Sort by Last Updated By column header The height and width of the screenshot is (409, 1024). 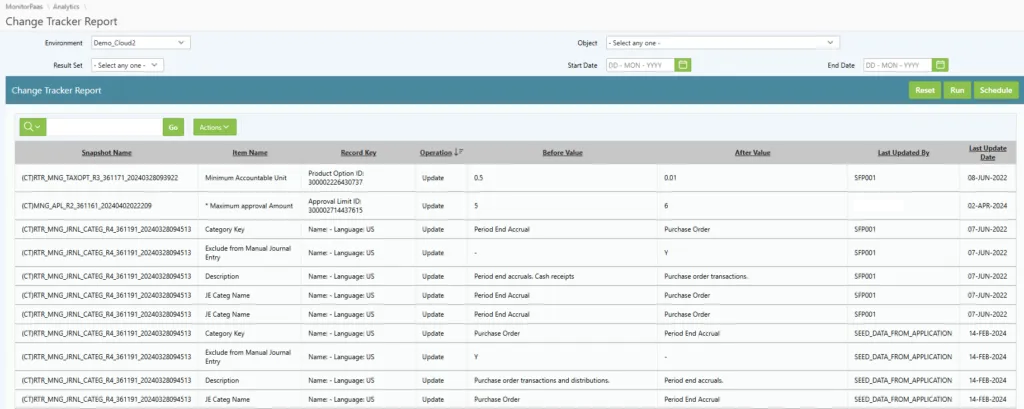(x=903, y=153)
